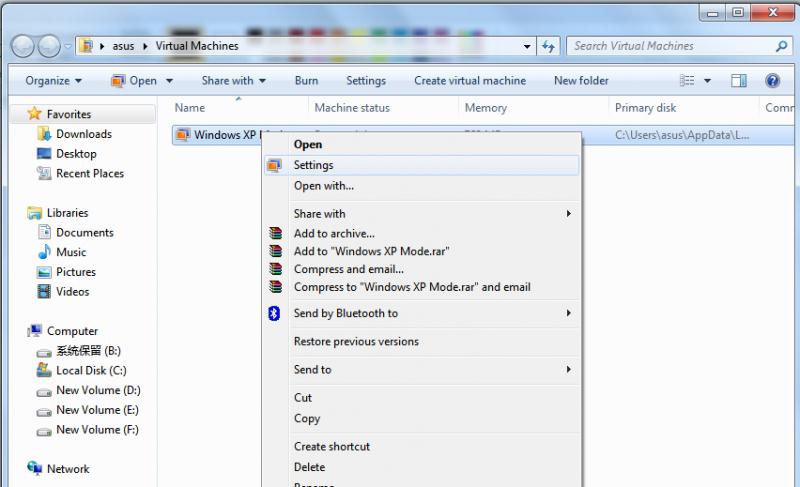
Task: Click the Refresh button next to the address bar
Action: pos(548,46)
